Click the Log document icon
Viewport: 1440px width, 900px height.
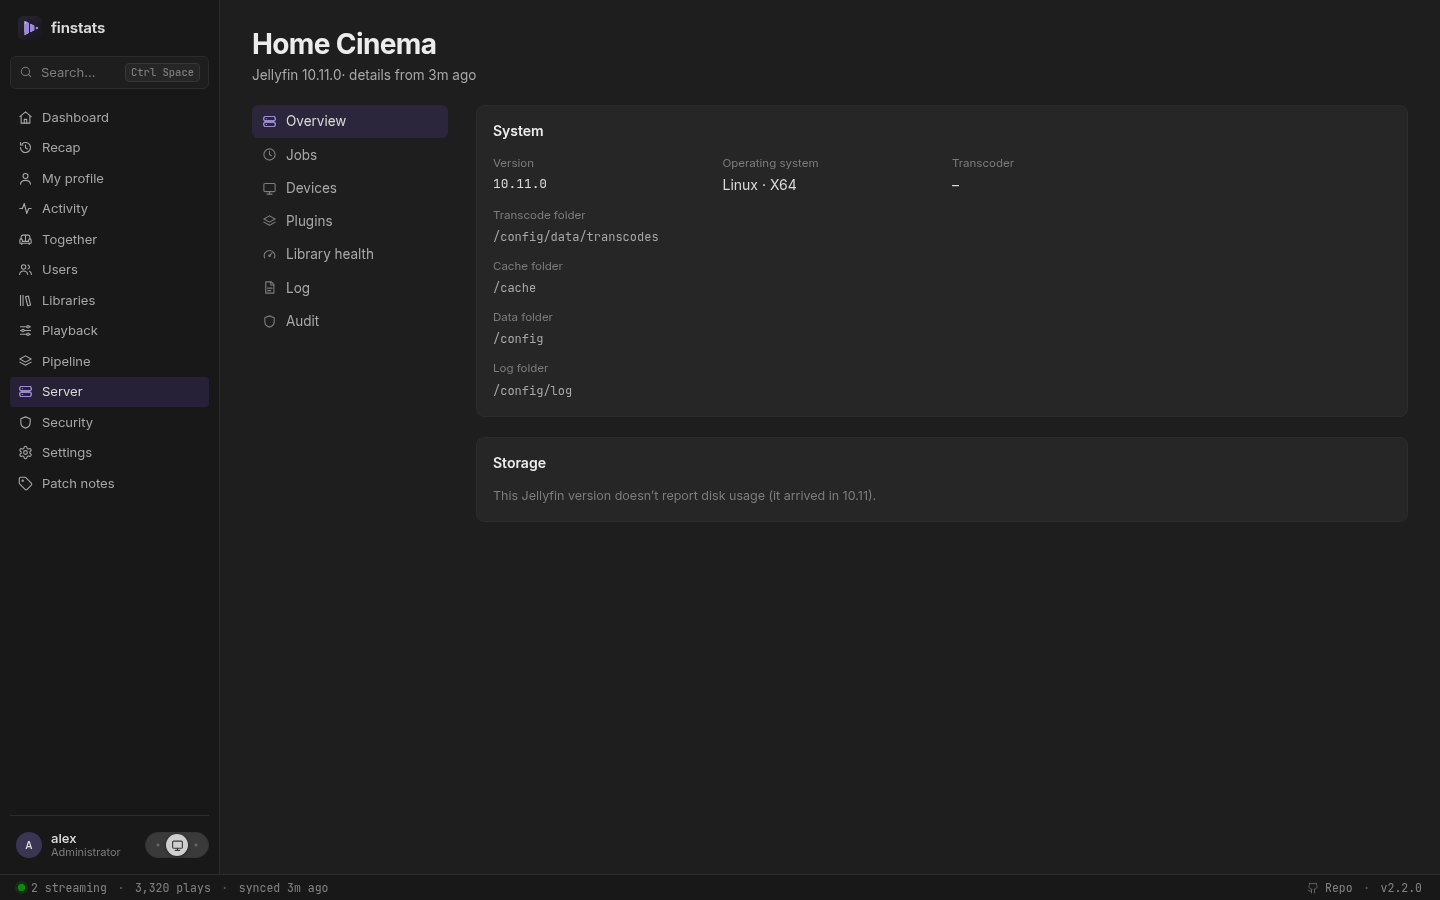(x=269, y=288)
